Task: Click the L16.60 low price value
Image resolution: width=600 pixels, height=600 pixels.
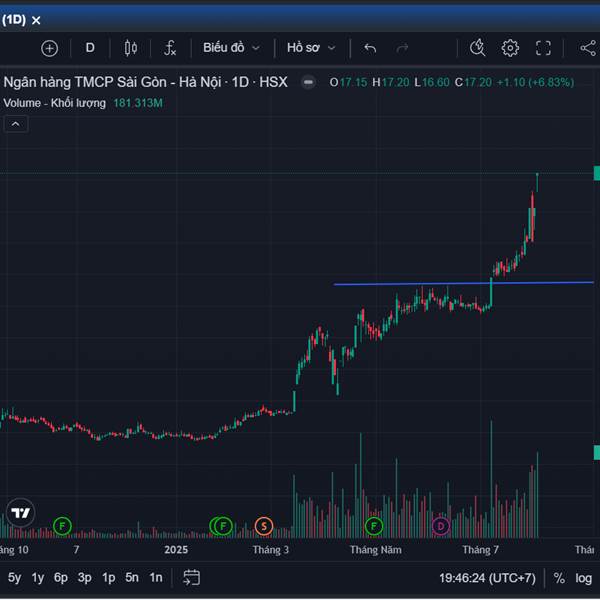Action: point(432,82)
